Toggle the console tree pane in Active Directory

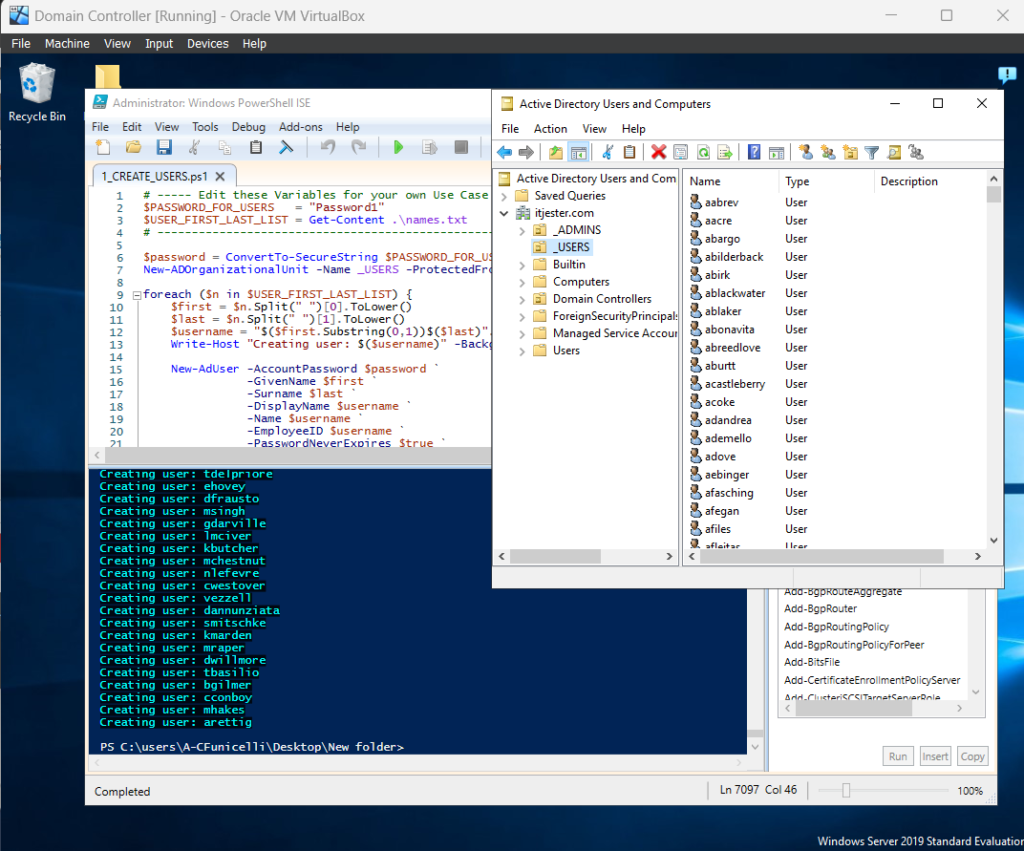579,152
